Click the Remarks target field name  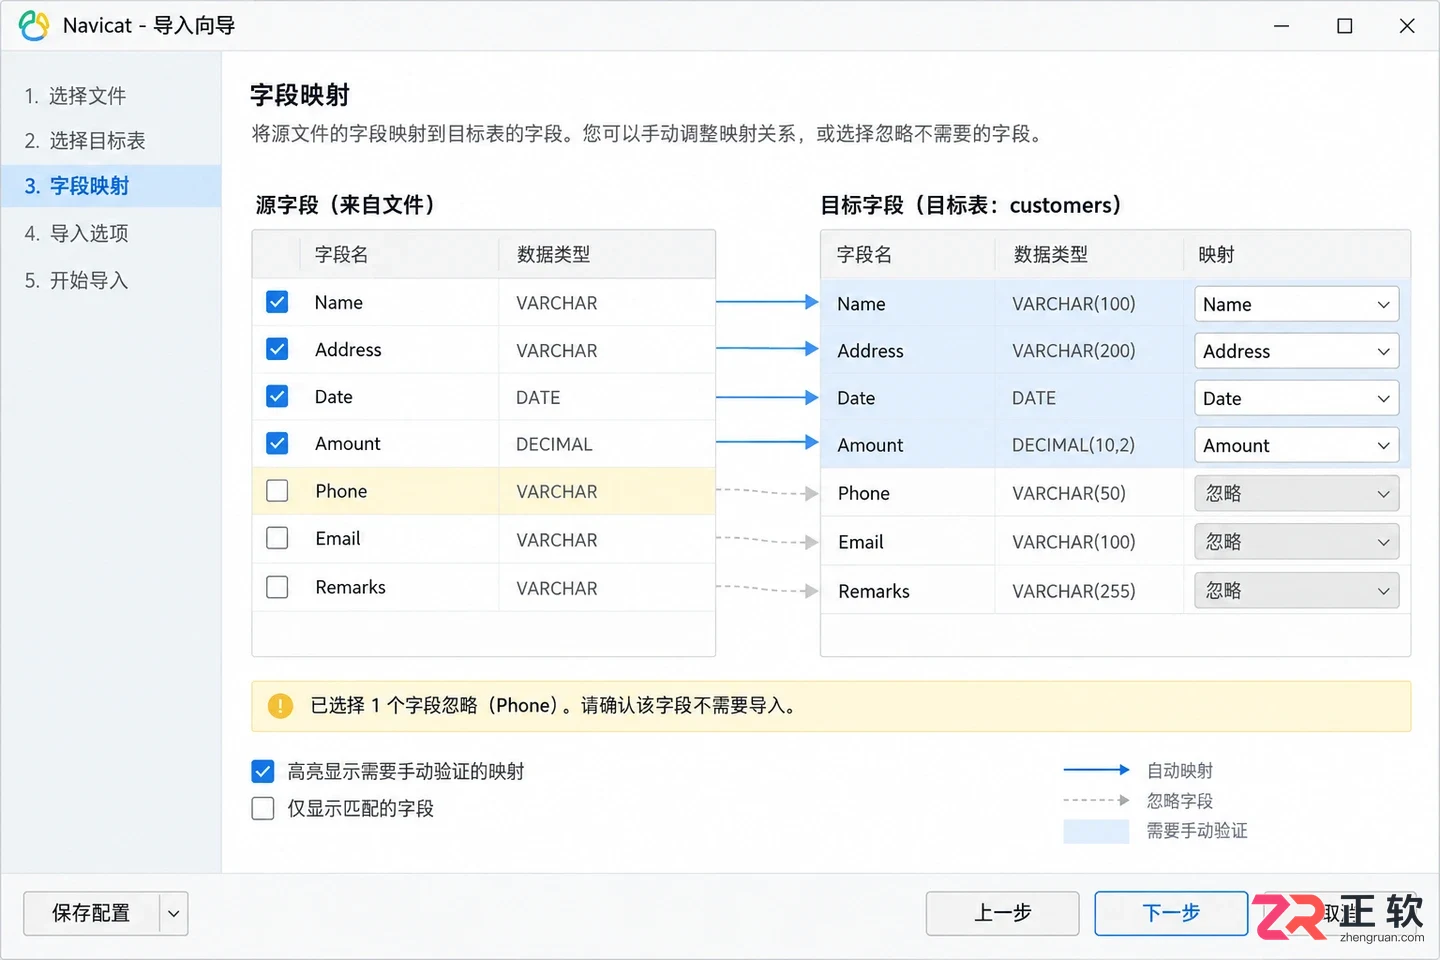[874, 591]
